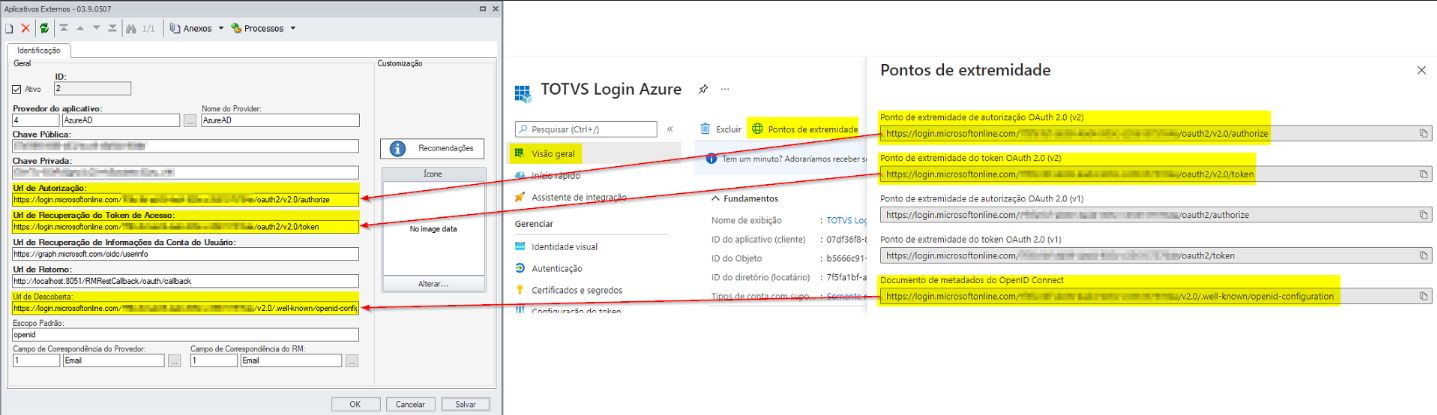Open Identidade visual in Azure menu

click(564, 246)
